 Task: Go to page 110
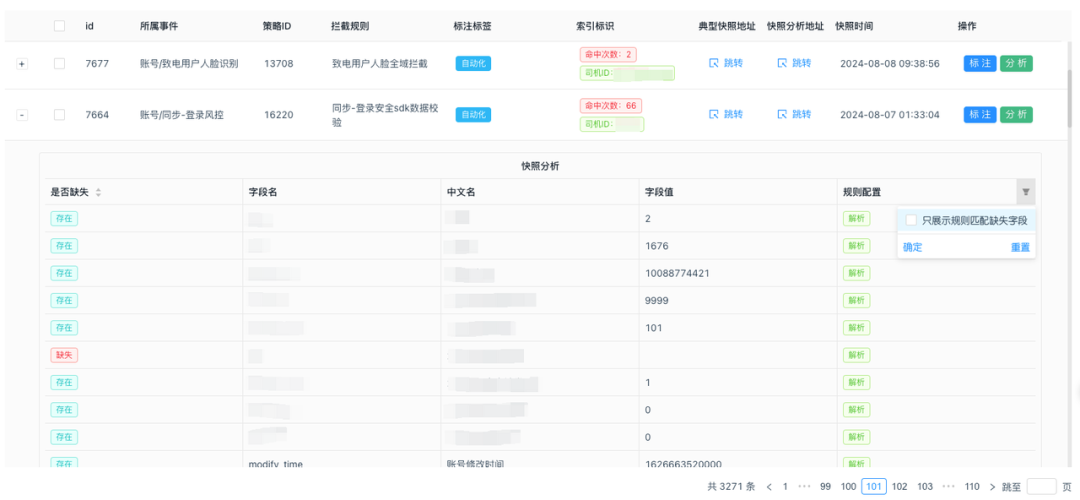pos(972,487)
